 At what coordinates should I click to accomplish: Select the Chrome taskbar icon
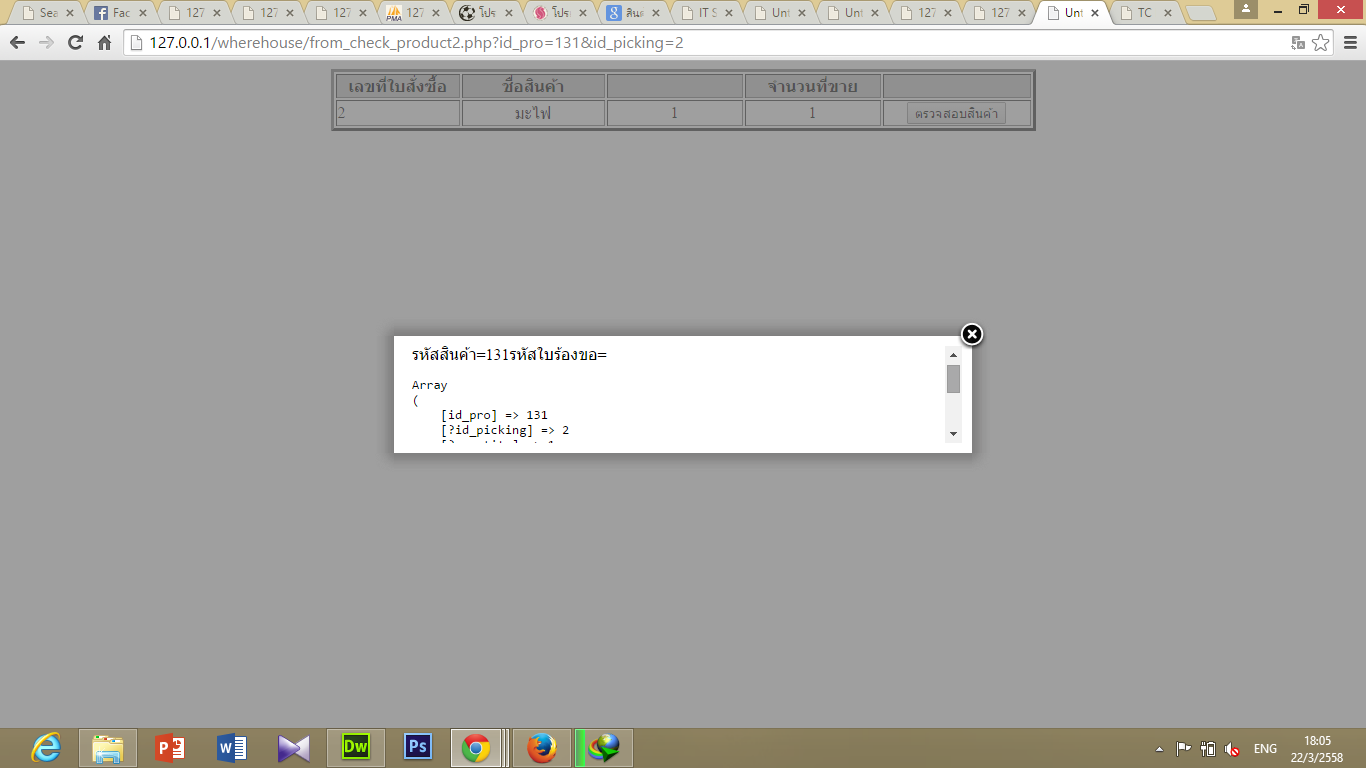click(x=477, y=748)
